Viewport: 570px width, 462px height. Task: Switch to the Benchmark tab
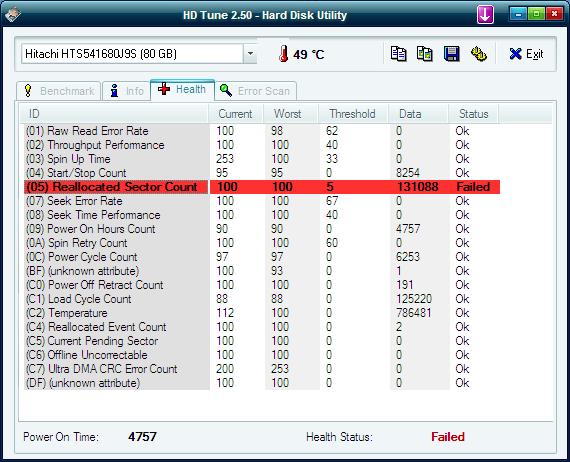[58, 91]
